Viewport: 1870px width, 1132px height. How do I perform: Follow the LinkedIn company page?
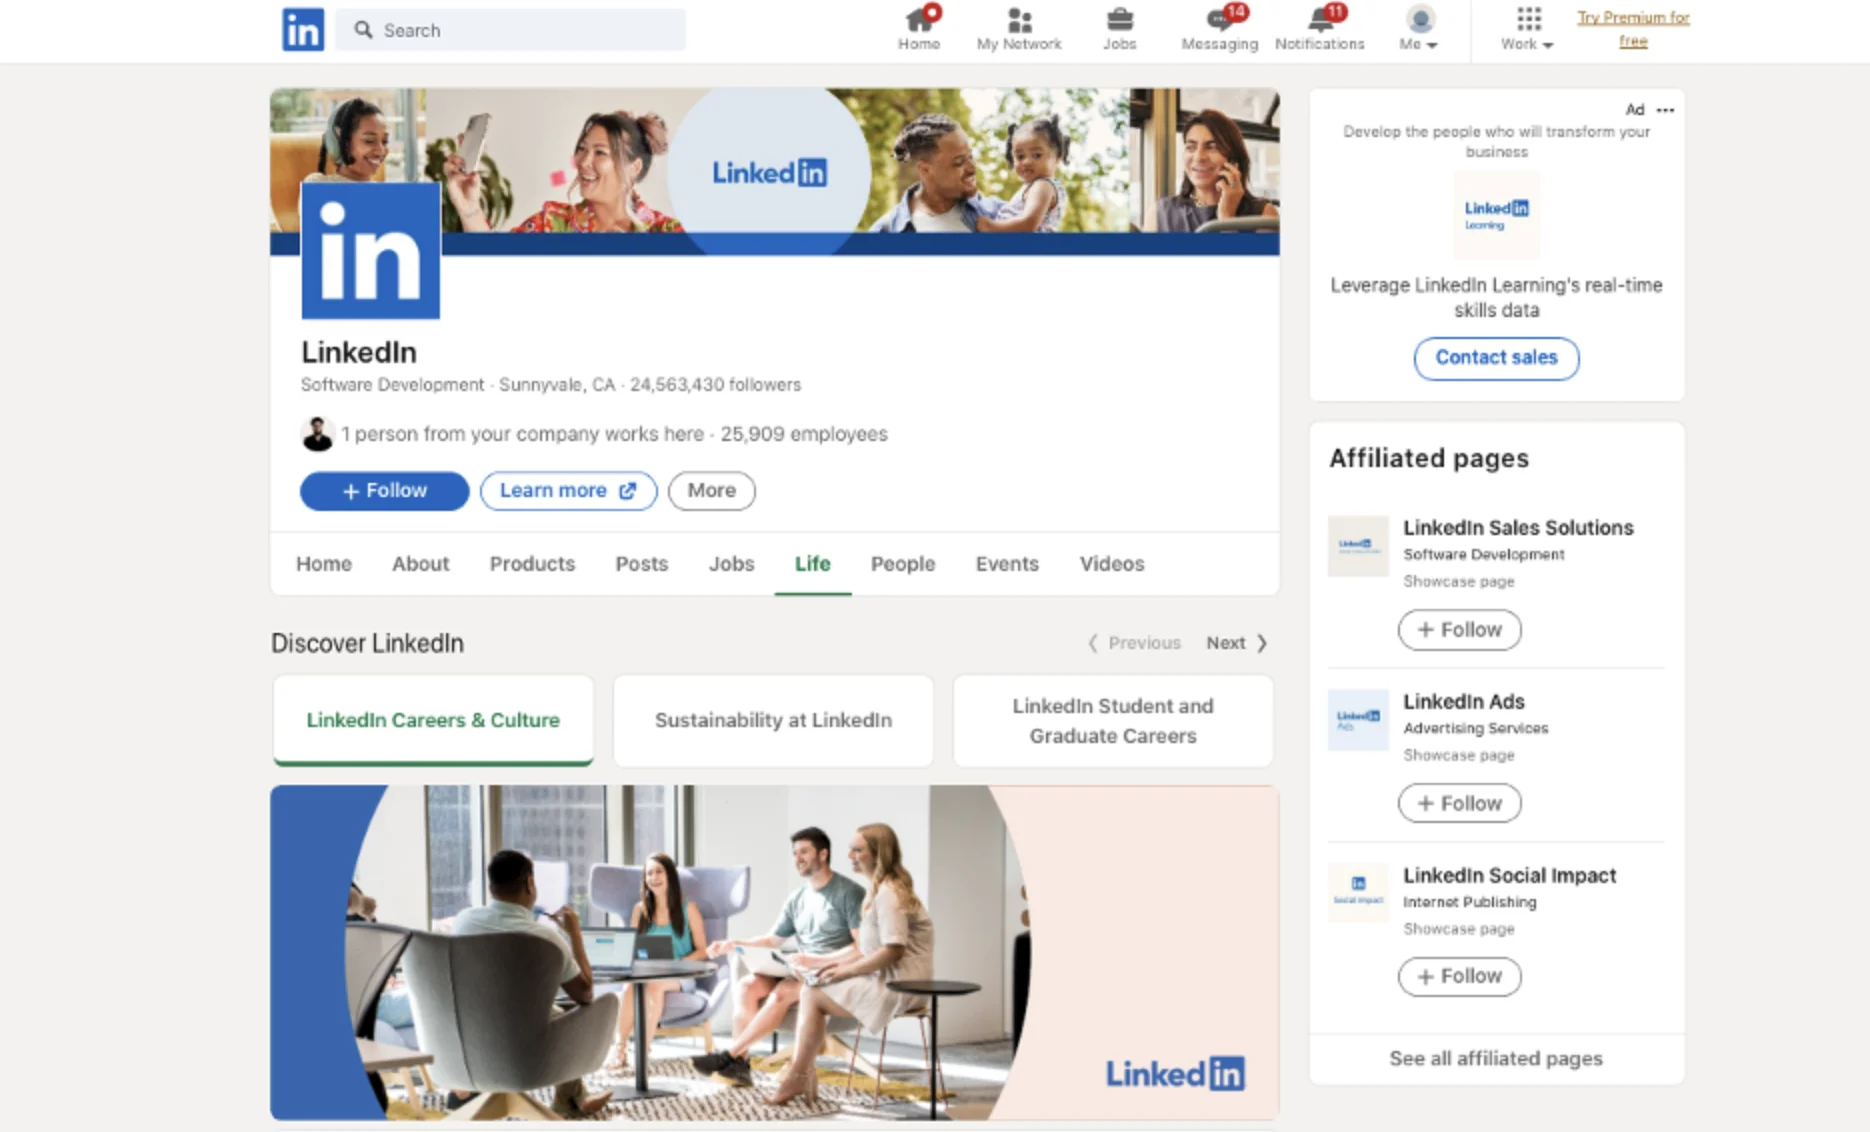click(384, 491)
